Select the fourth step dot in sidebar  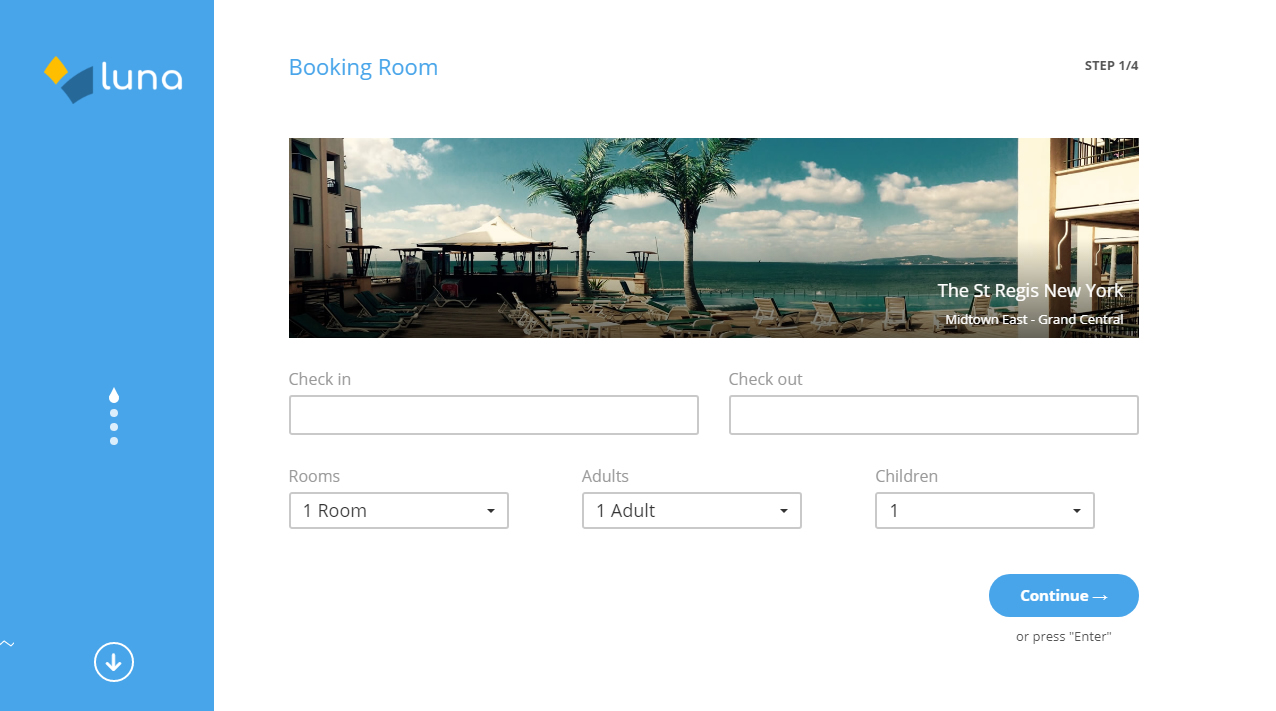[114, 441]
